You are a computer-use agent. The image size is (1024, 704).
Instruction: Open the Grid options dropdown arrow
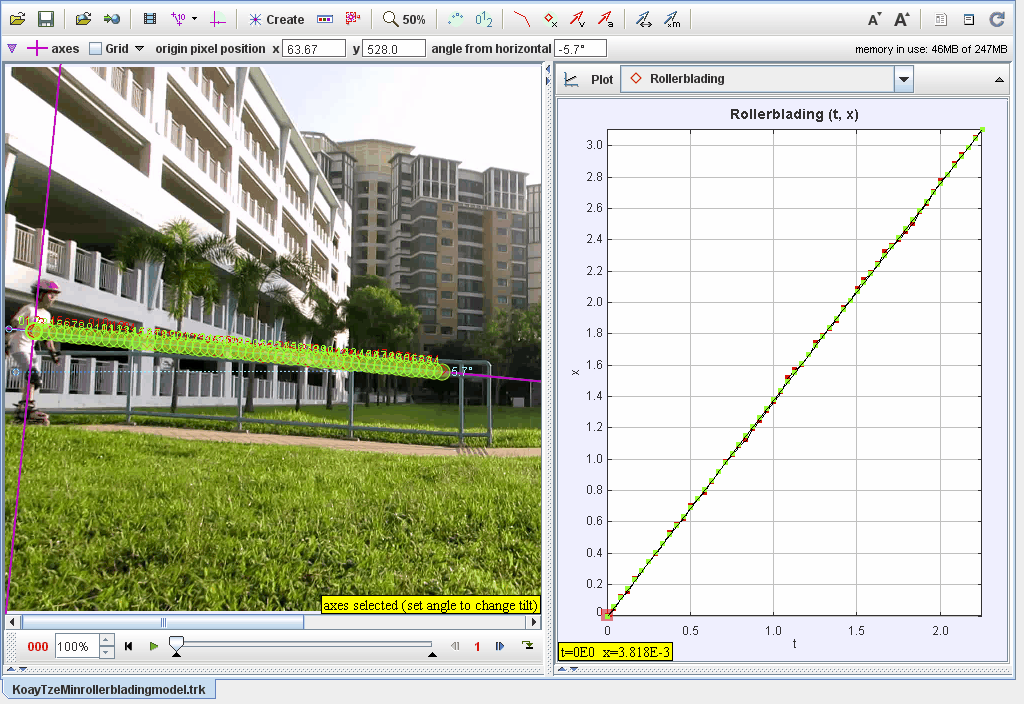coord(139,48)
